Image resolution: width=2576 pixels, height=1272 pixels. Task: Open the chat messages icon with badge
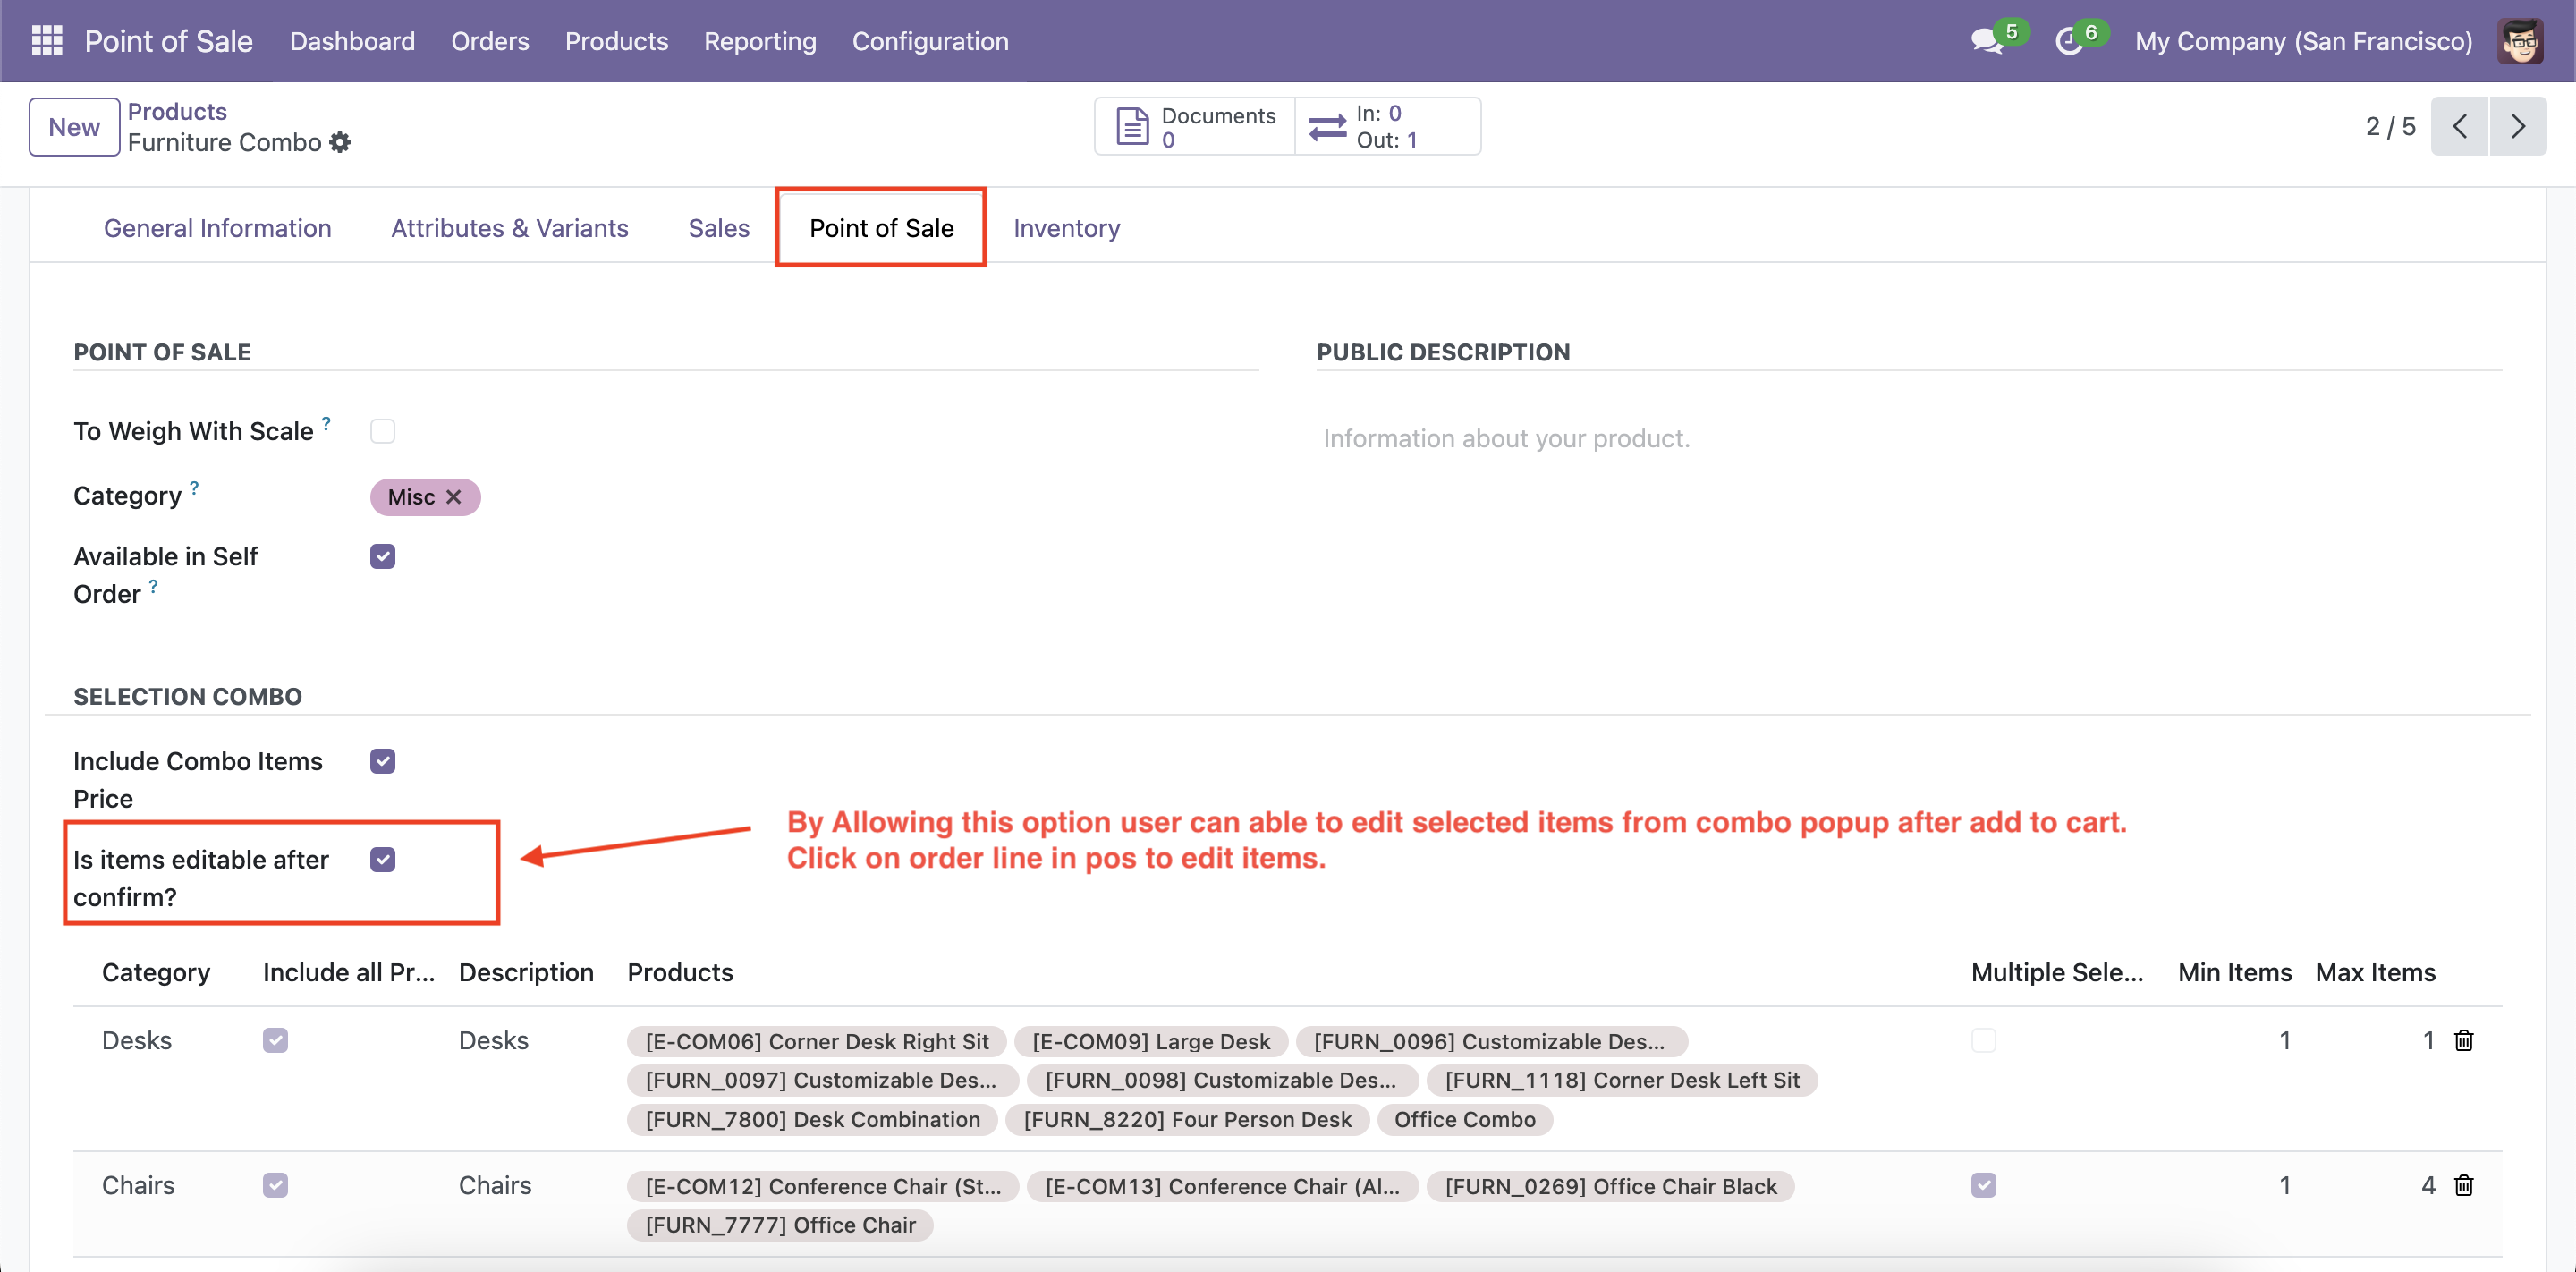point(1986,41)
